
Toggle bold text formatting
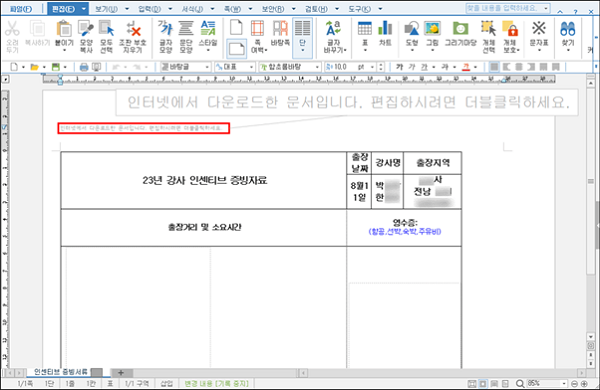[399, 67]
